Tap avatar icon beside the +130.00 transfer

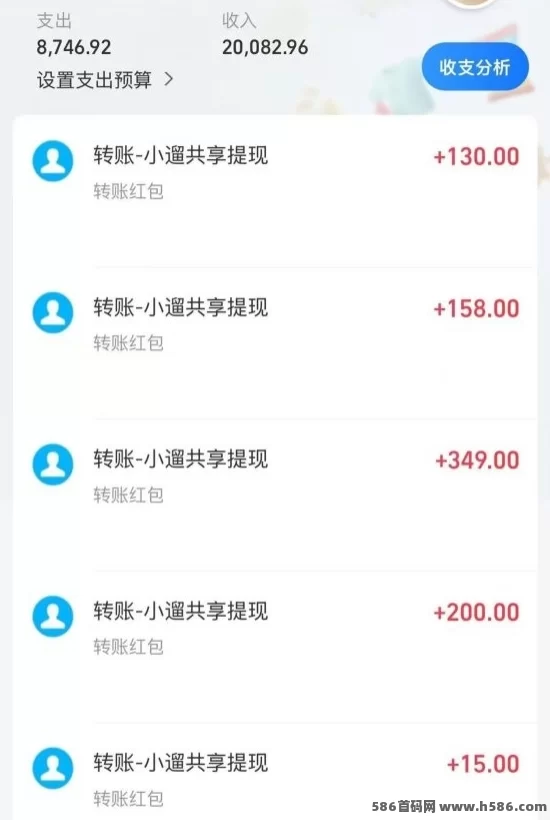[x=53, y=161]
